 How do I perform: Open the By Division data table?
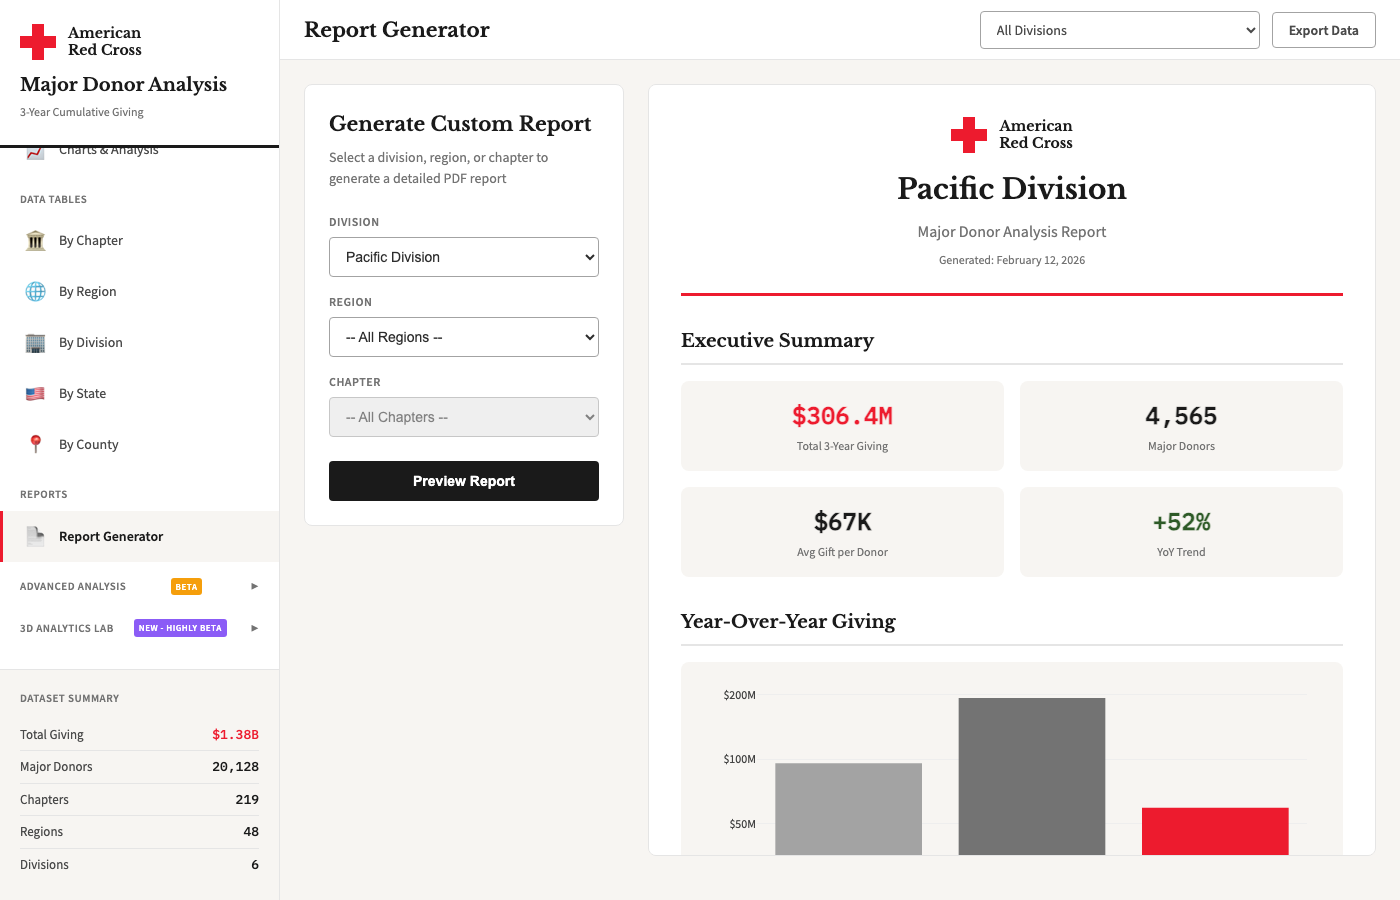139,342
